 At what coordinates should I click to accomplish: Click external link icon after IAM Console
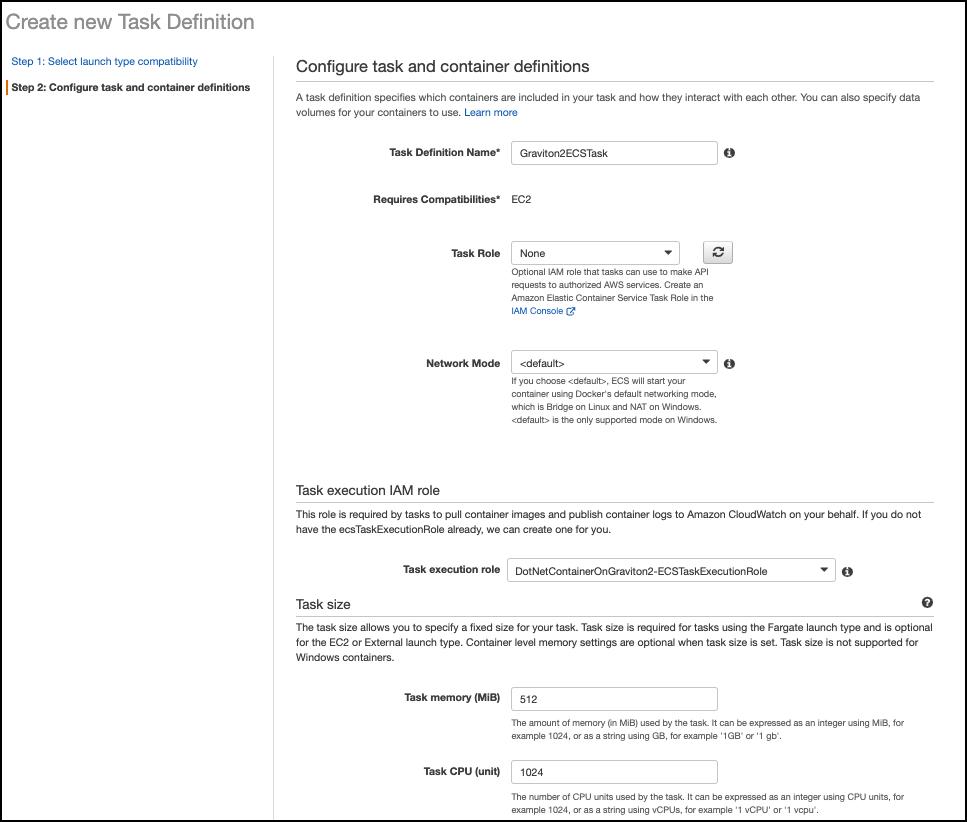pyautogui.click(x=570, y=311)
